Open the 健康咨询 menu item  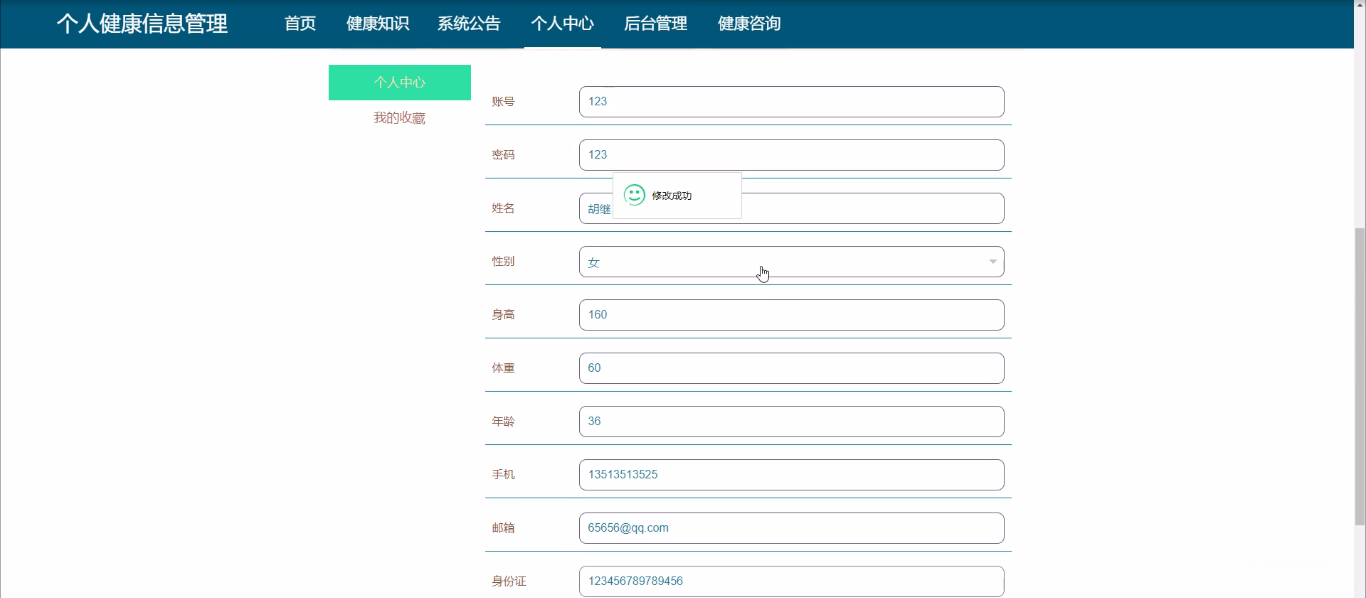pos(749,24)
